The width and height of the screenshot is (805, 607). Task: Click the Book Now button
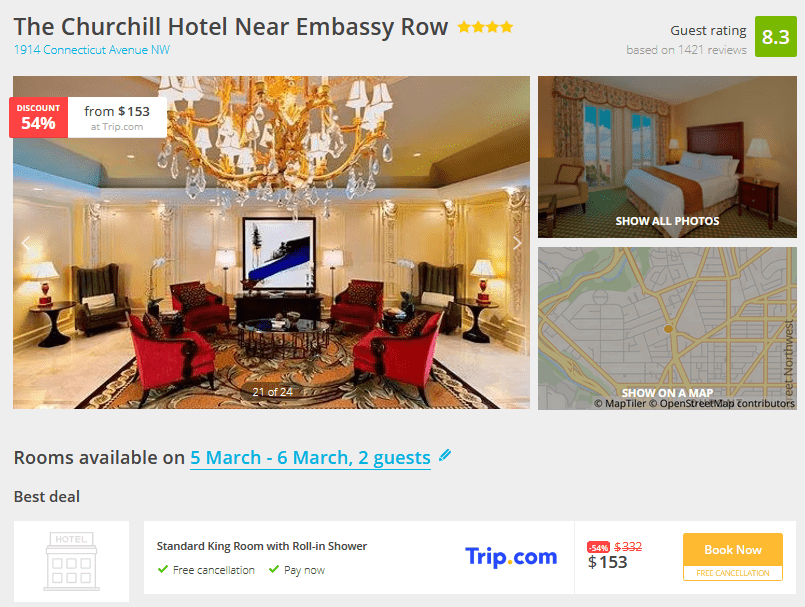(x=733, y=550)
